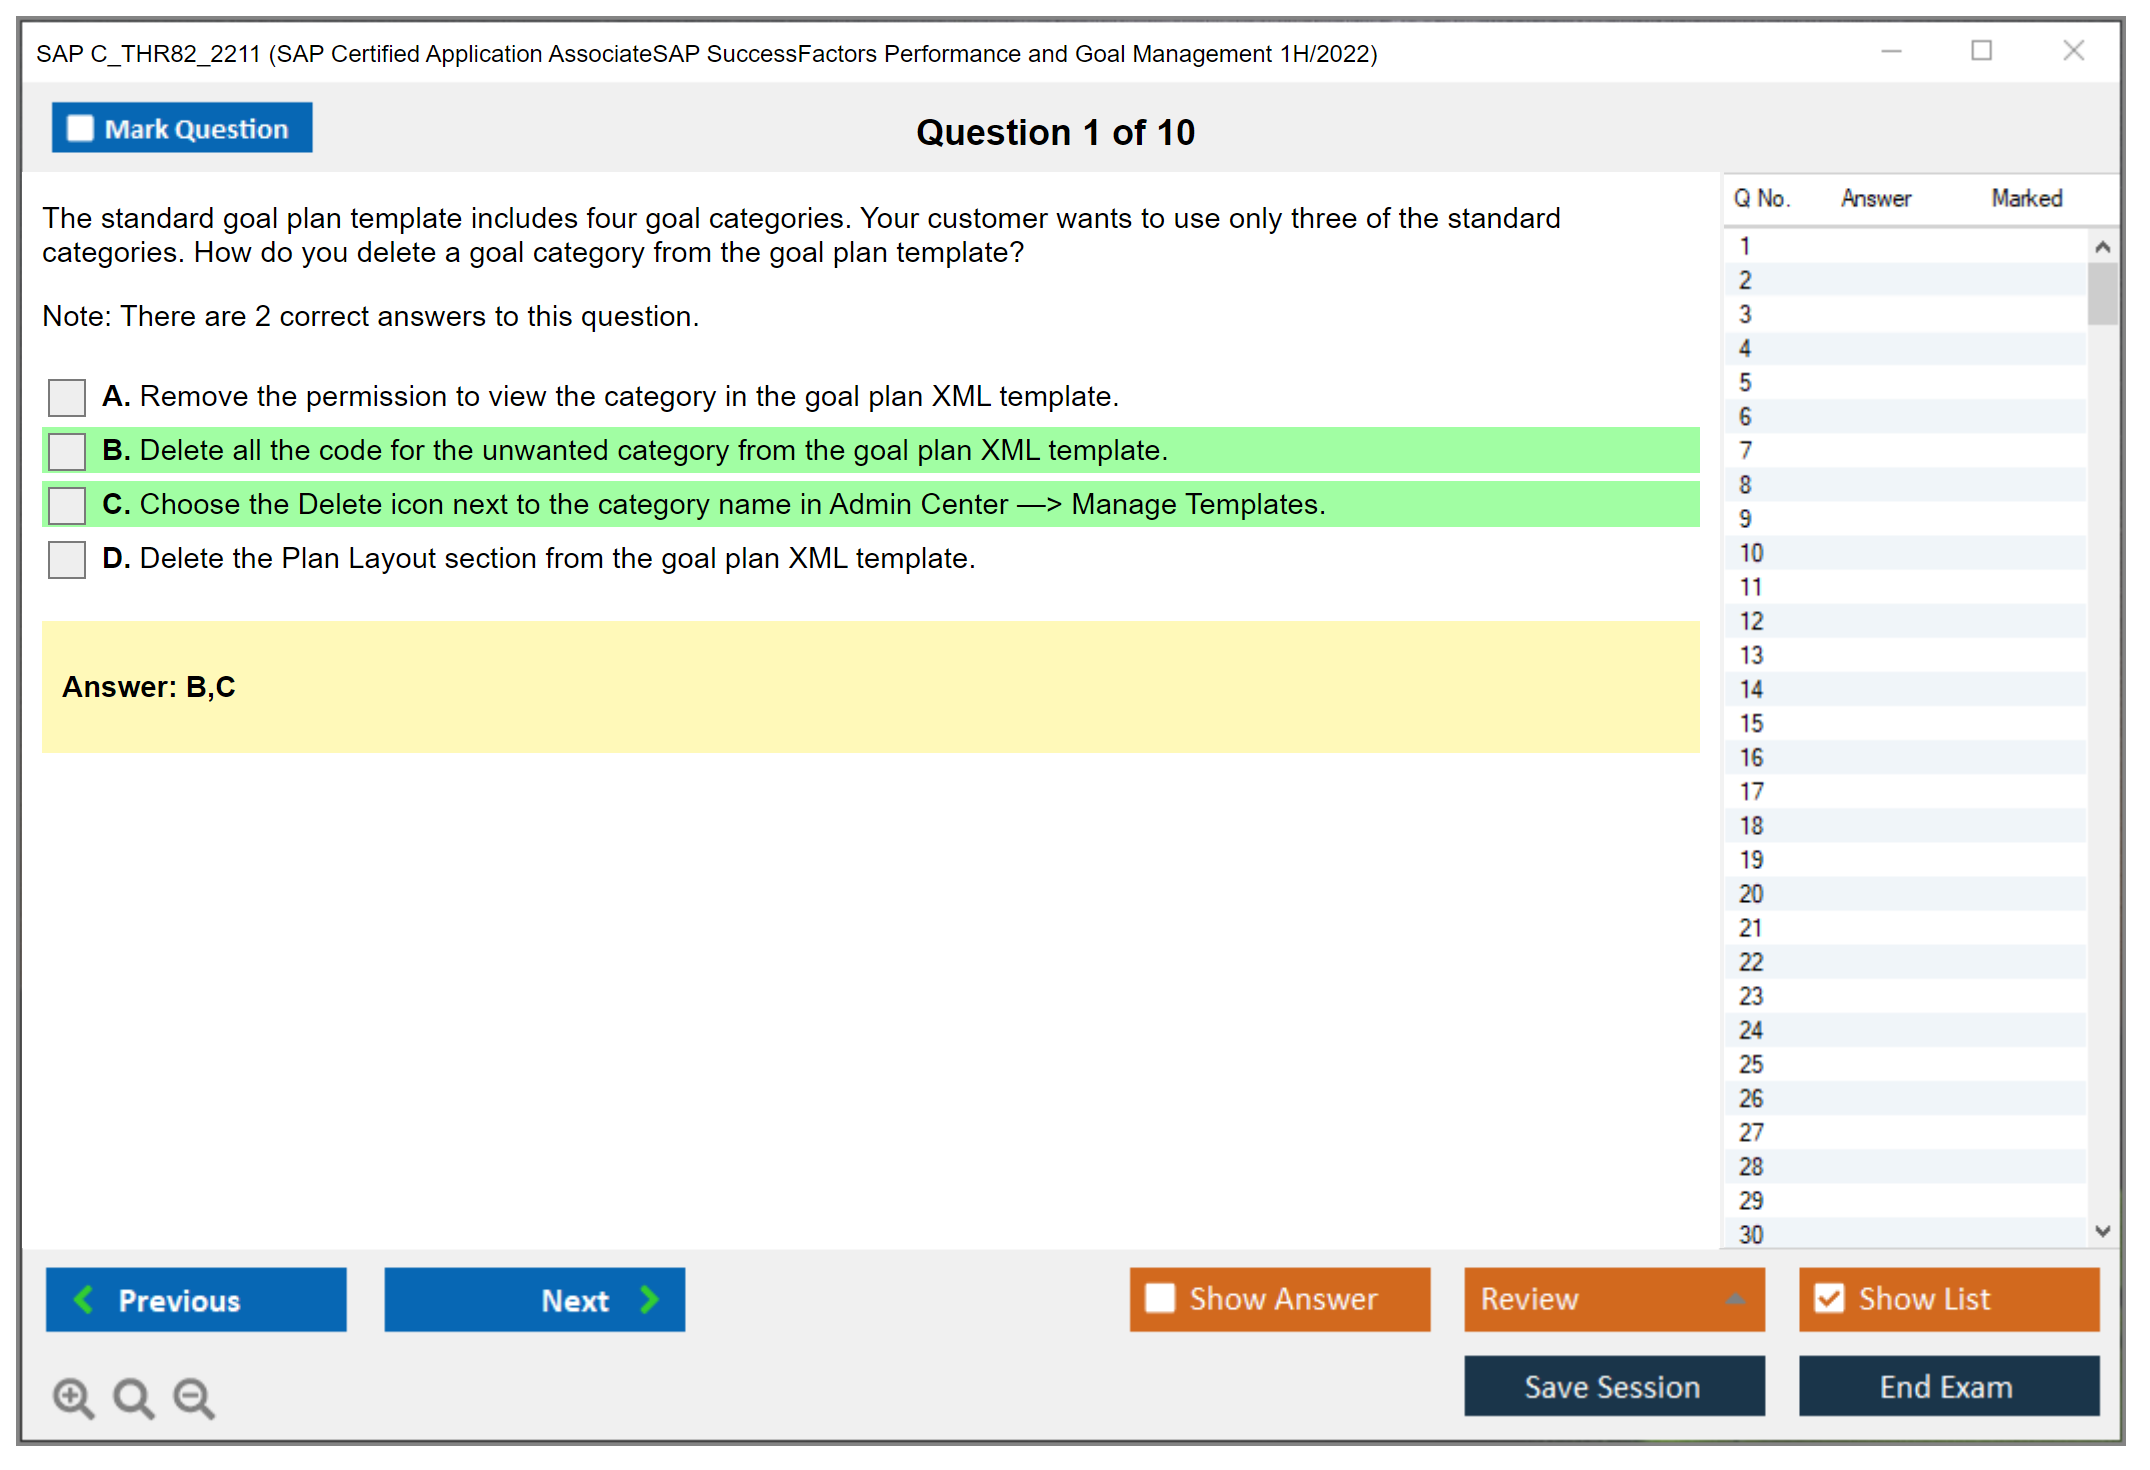
Task: Click the Next button's right arrow
Action: pos(650,1299)
